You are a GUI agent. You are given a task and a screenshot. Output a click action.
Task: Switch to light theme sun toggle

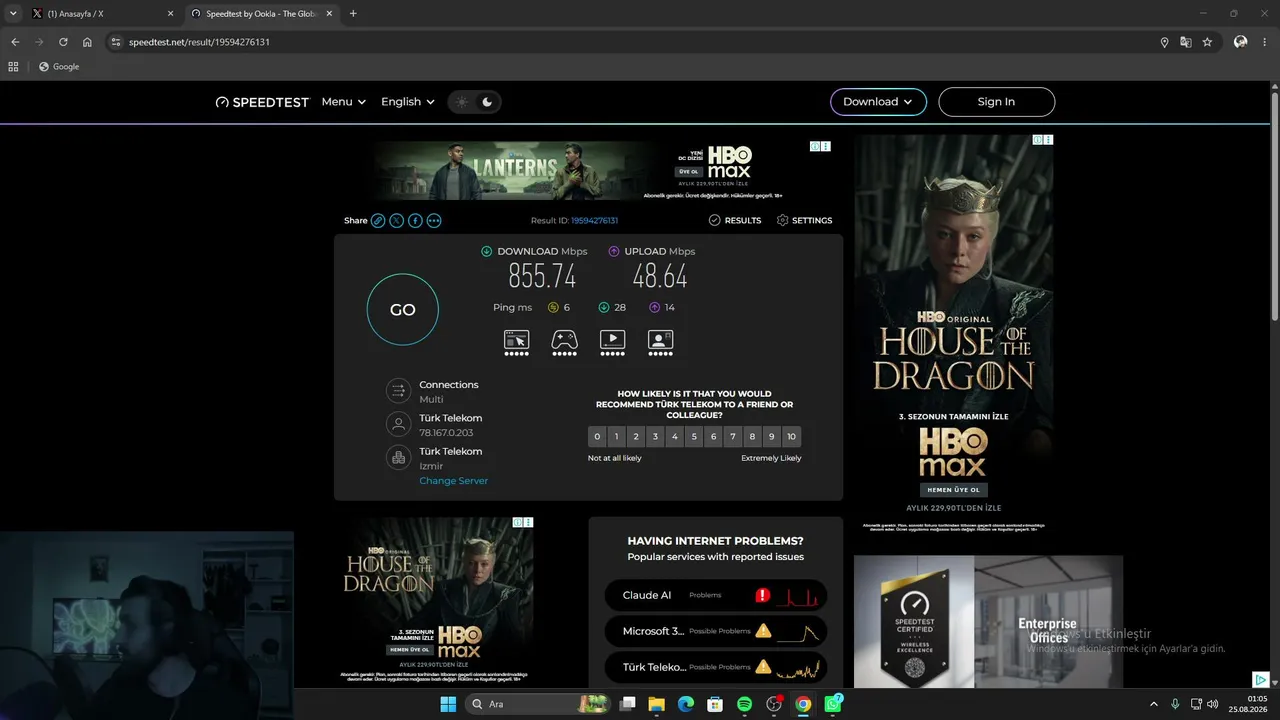[x=461, y=102]
